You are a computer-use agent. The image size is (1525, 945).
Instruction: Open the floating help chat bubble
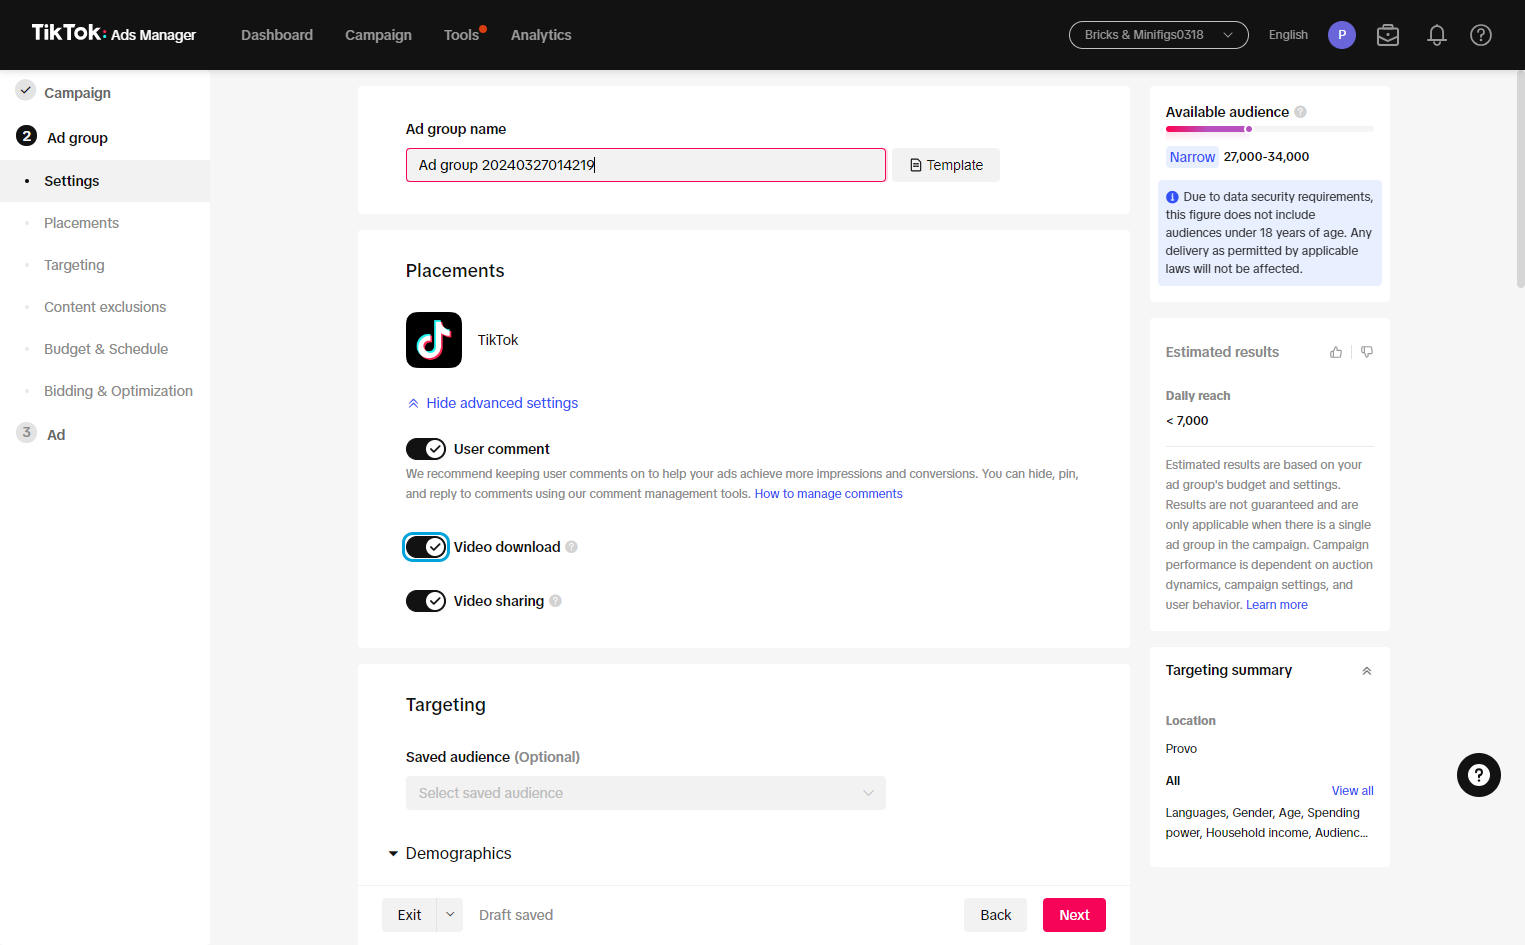1479,775
